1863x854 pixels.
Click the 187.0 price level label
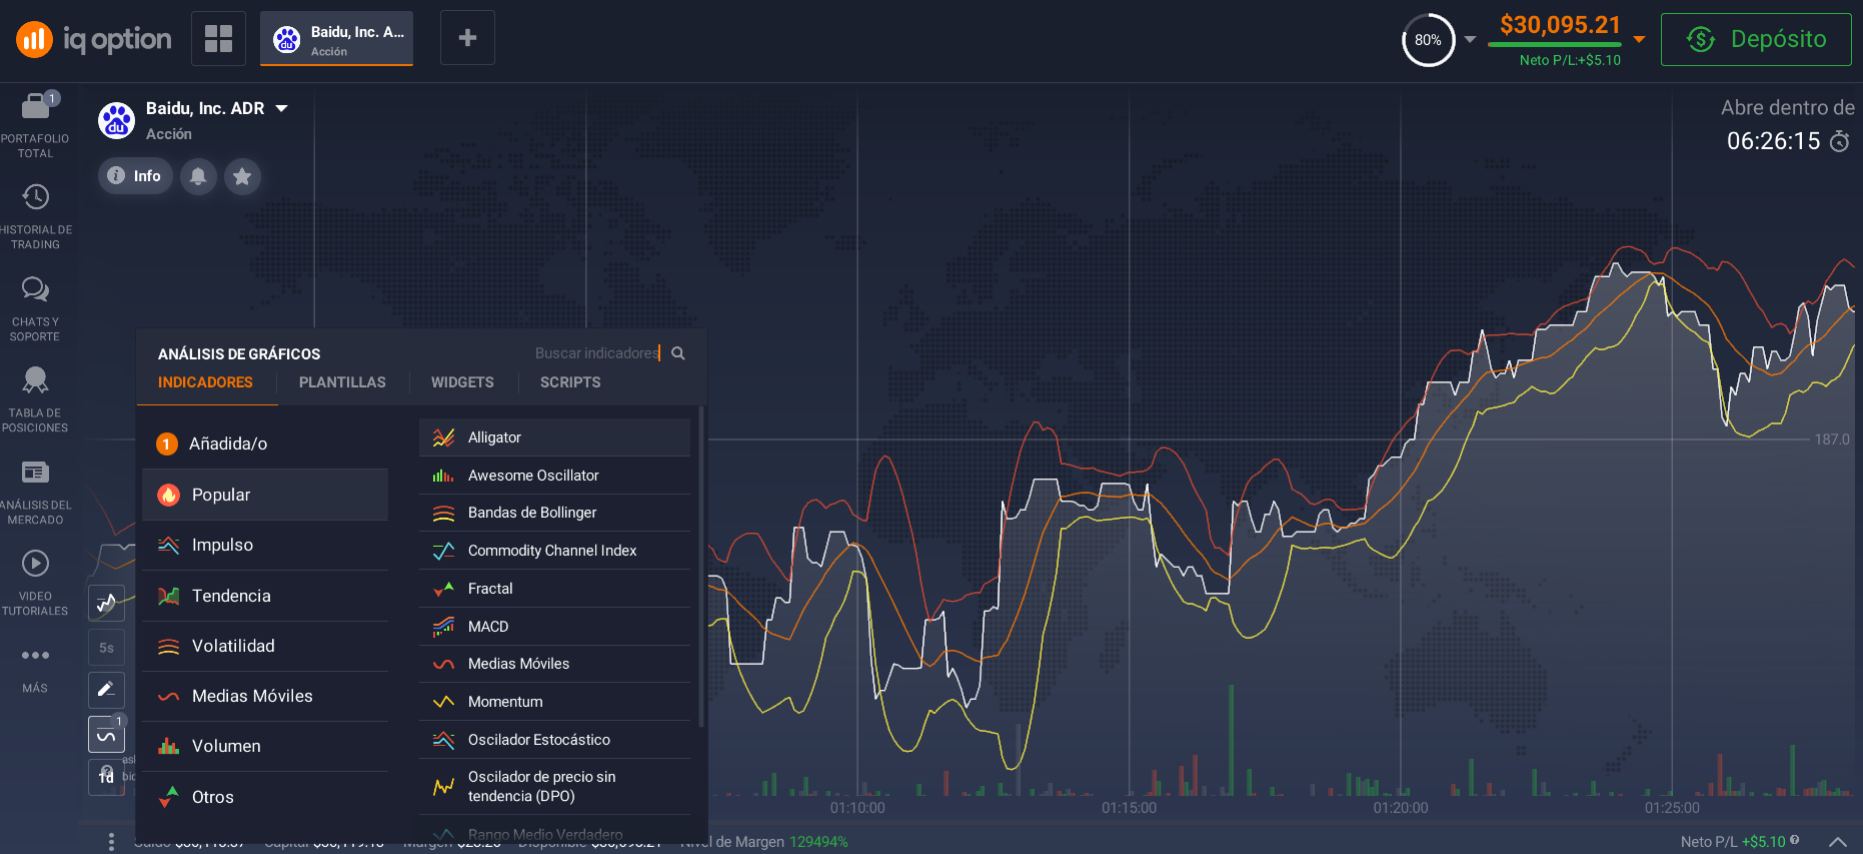(x=1832, y=439)
